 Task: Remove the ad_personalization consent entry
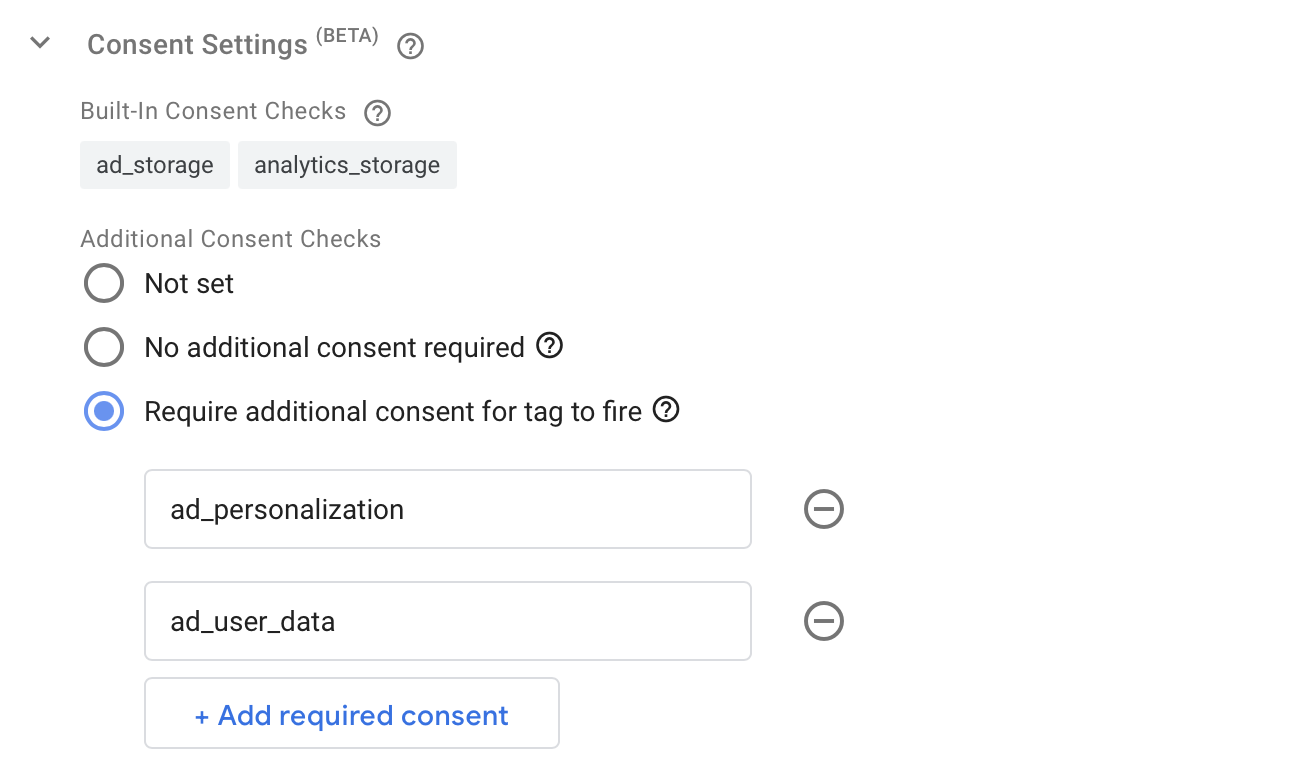823,509
